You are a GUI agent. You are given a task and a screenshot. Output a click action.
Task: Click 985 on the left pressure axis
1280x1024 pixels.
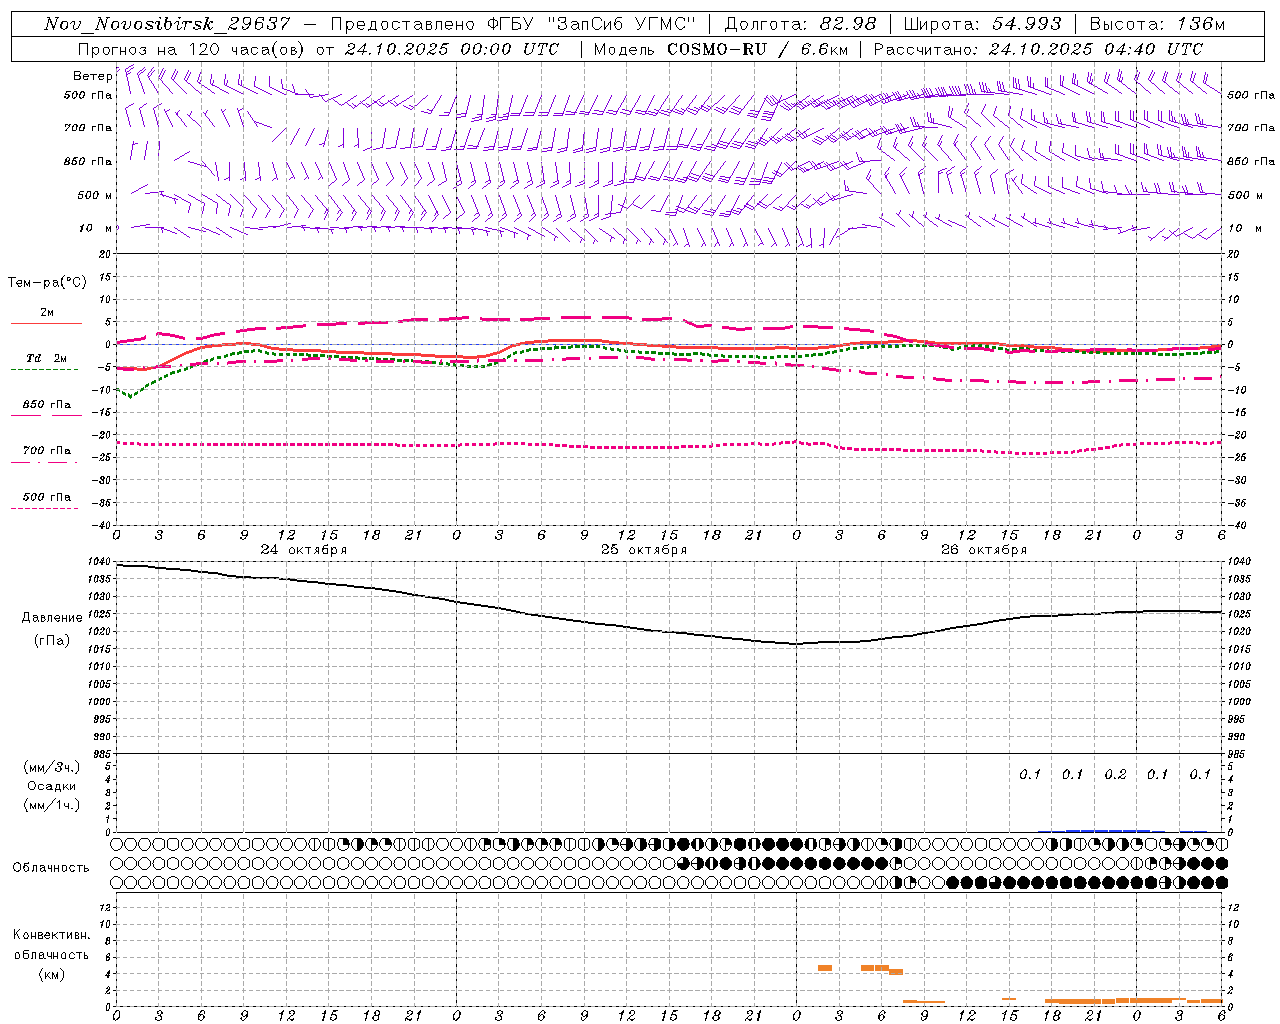[x=102, y=754]
